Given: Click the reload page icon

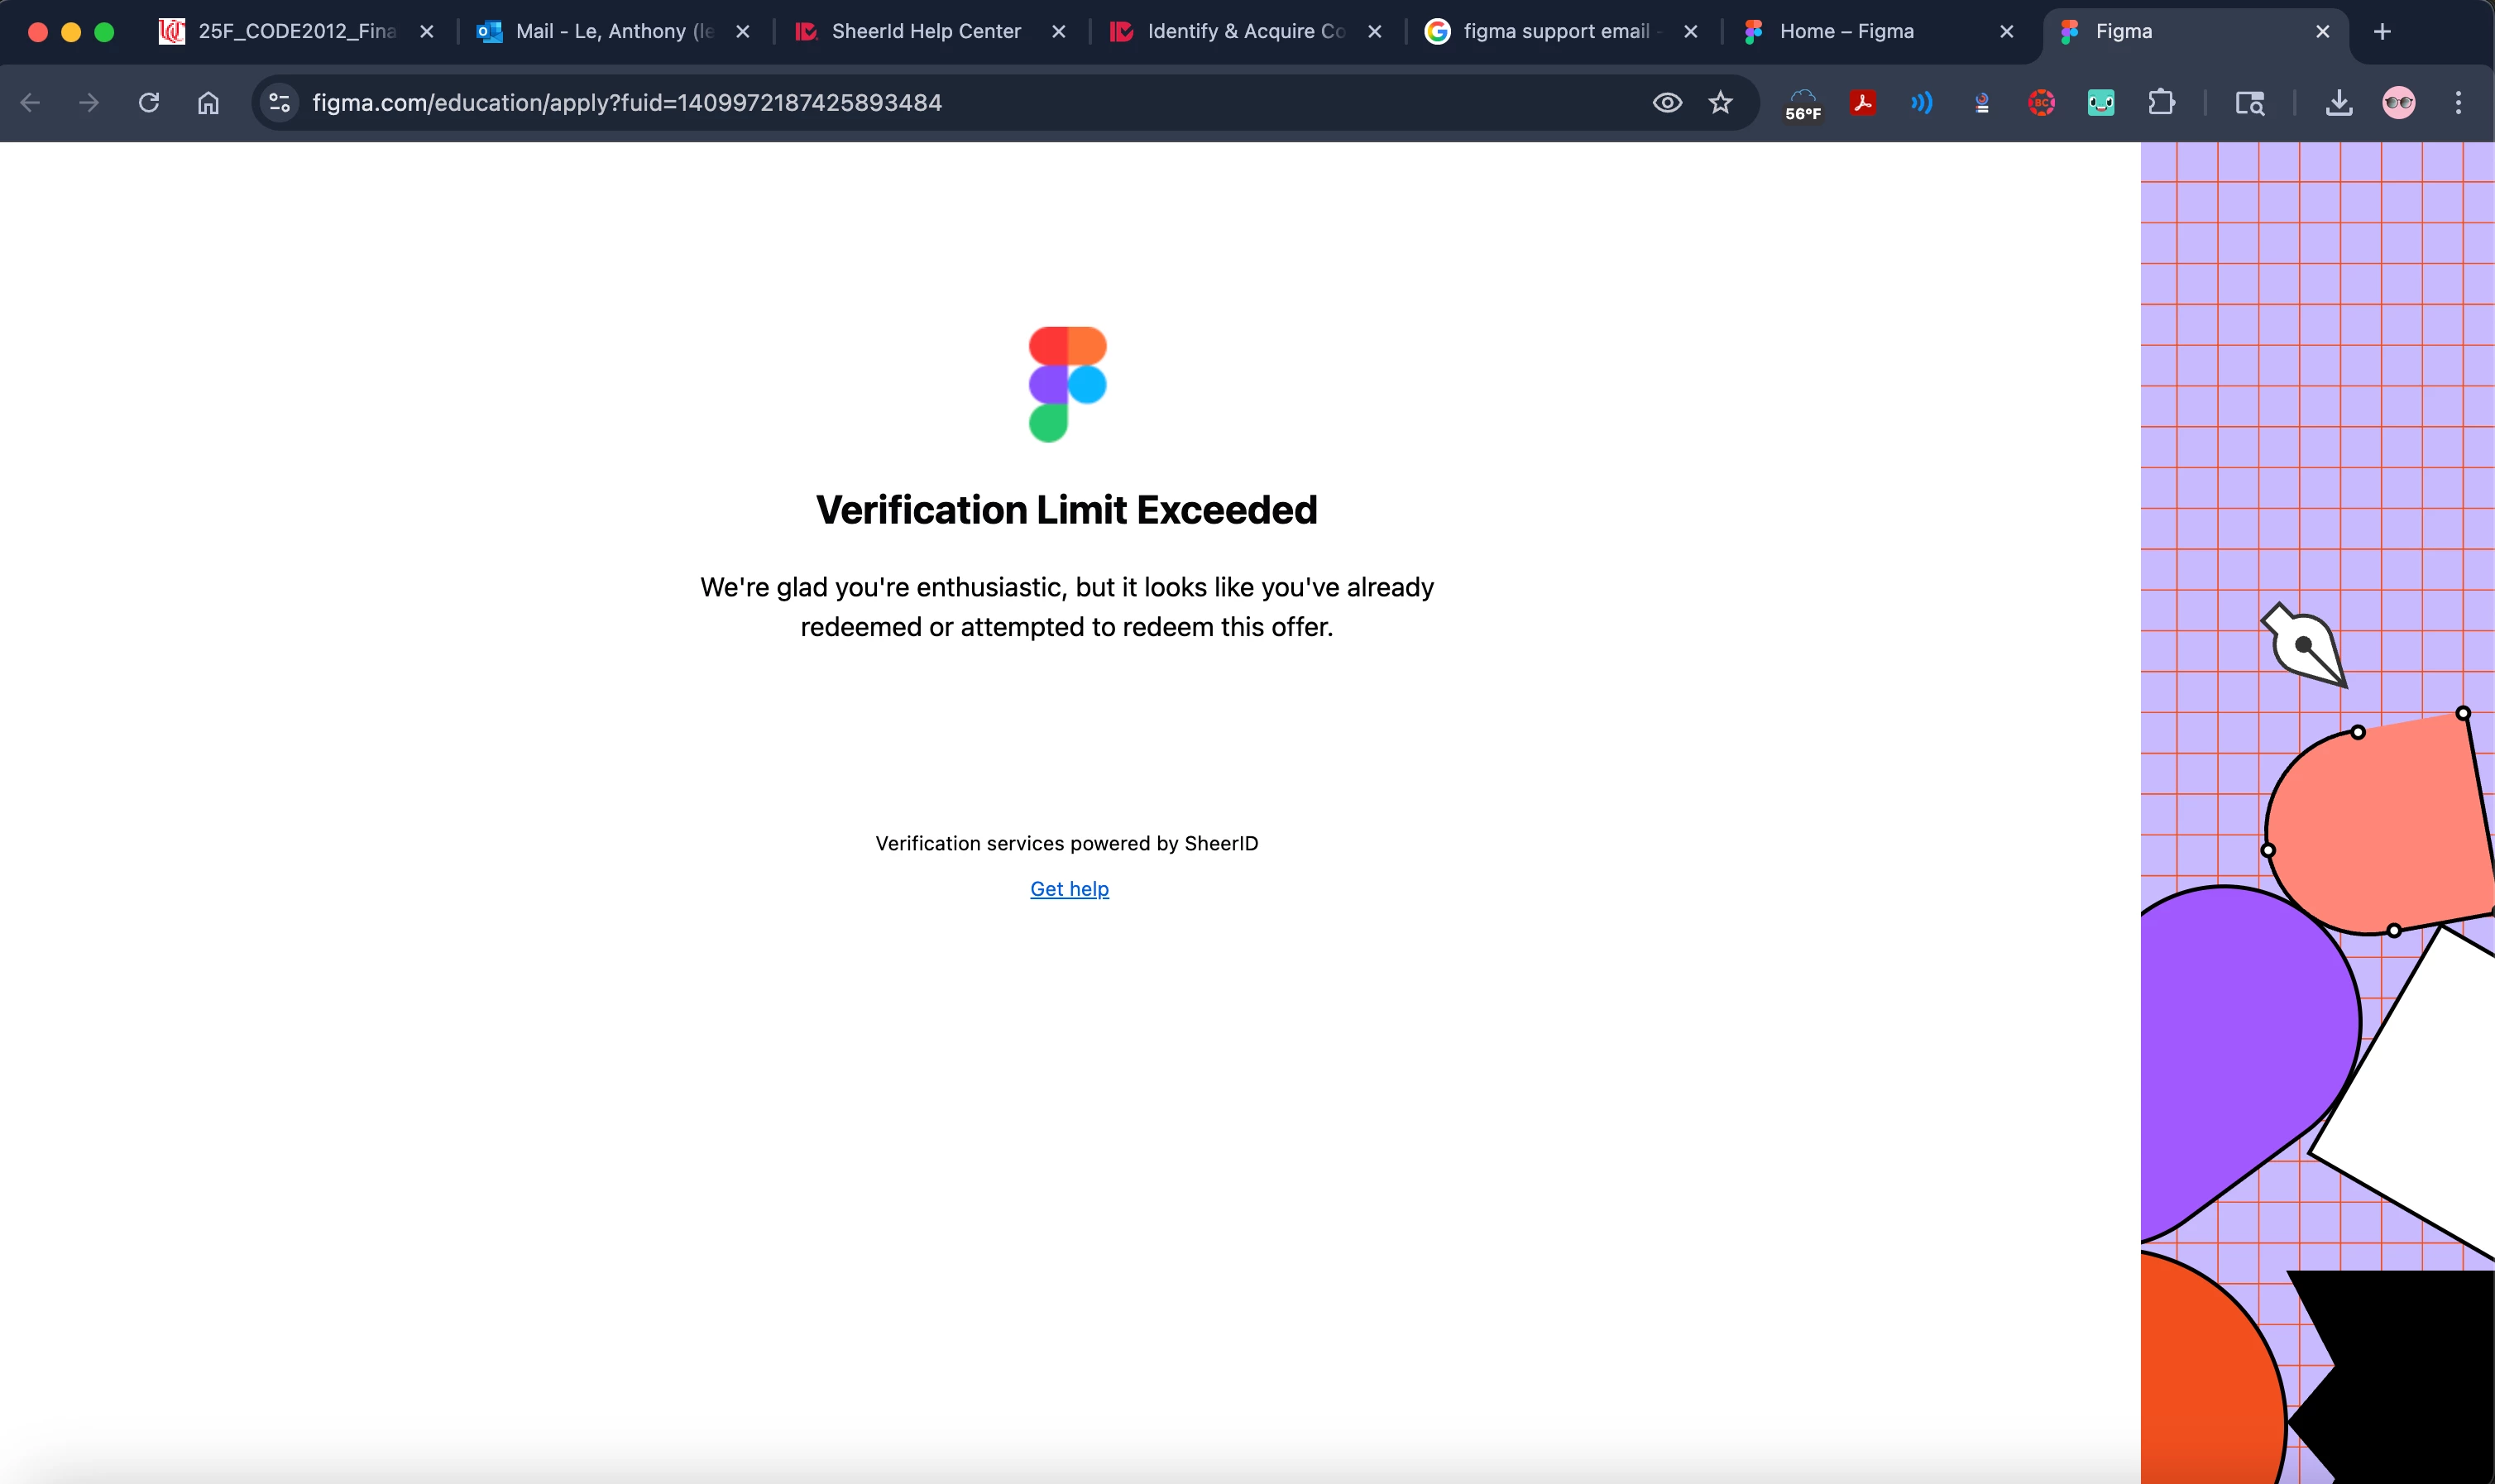Looking at the screenshot, I should (x=149, y=102).
